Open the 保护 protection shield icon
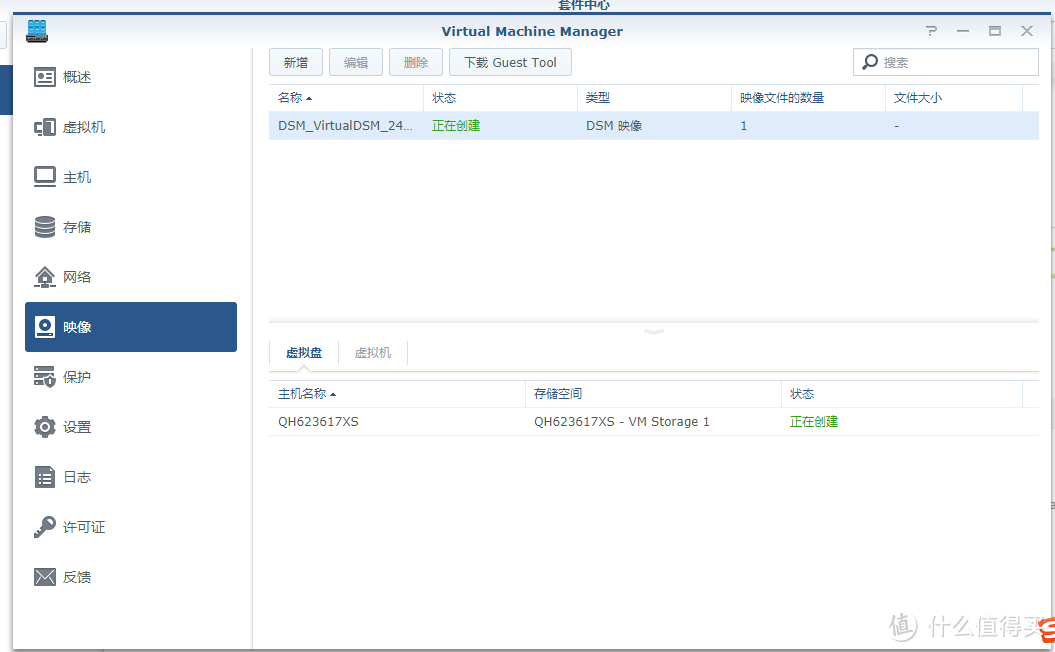Image resolution: width=1055 pixels, height=652 pixels. pyautogui.click(x=44, y=377)
